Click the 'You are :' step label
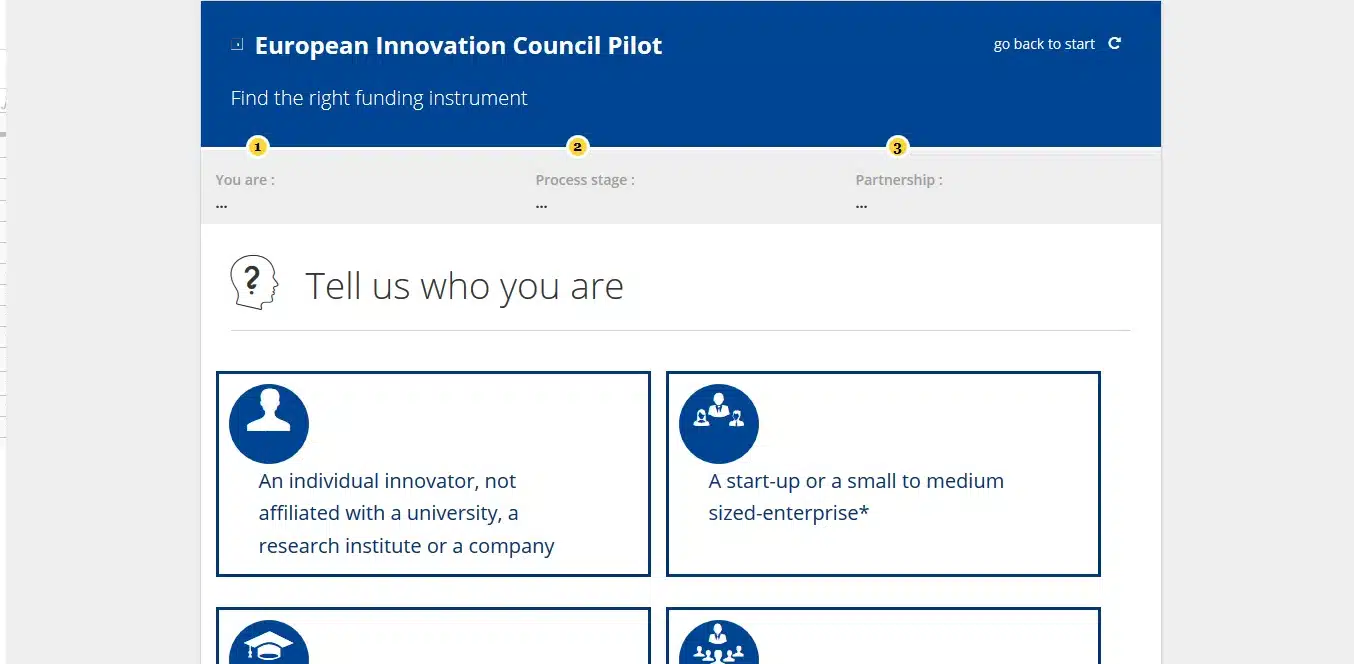Image resolution: width=1354 pixels, height=664 pixels. tap(245, 180)
